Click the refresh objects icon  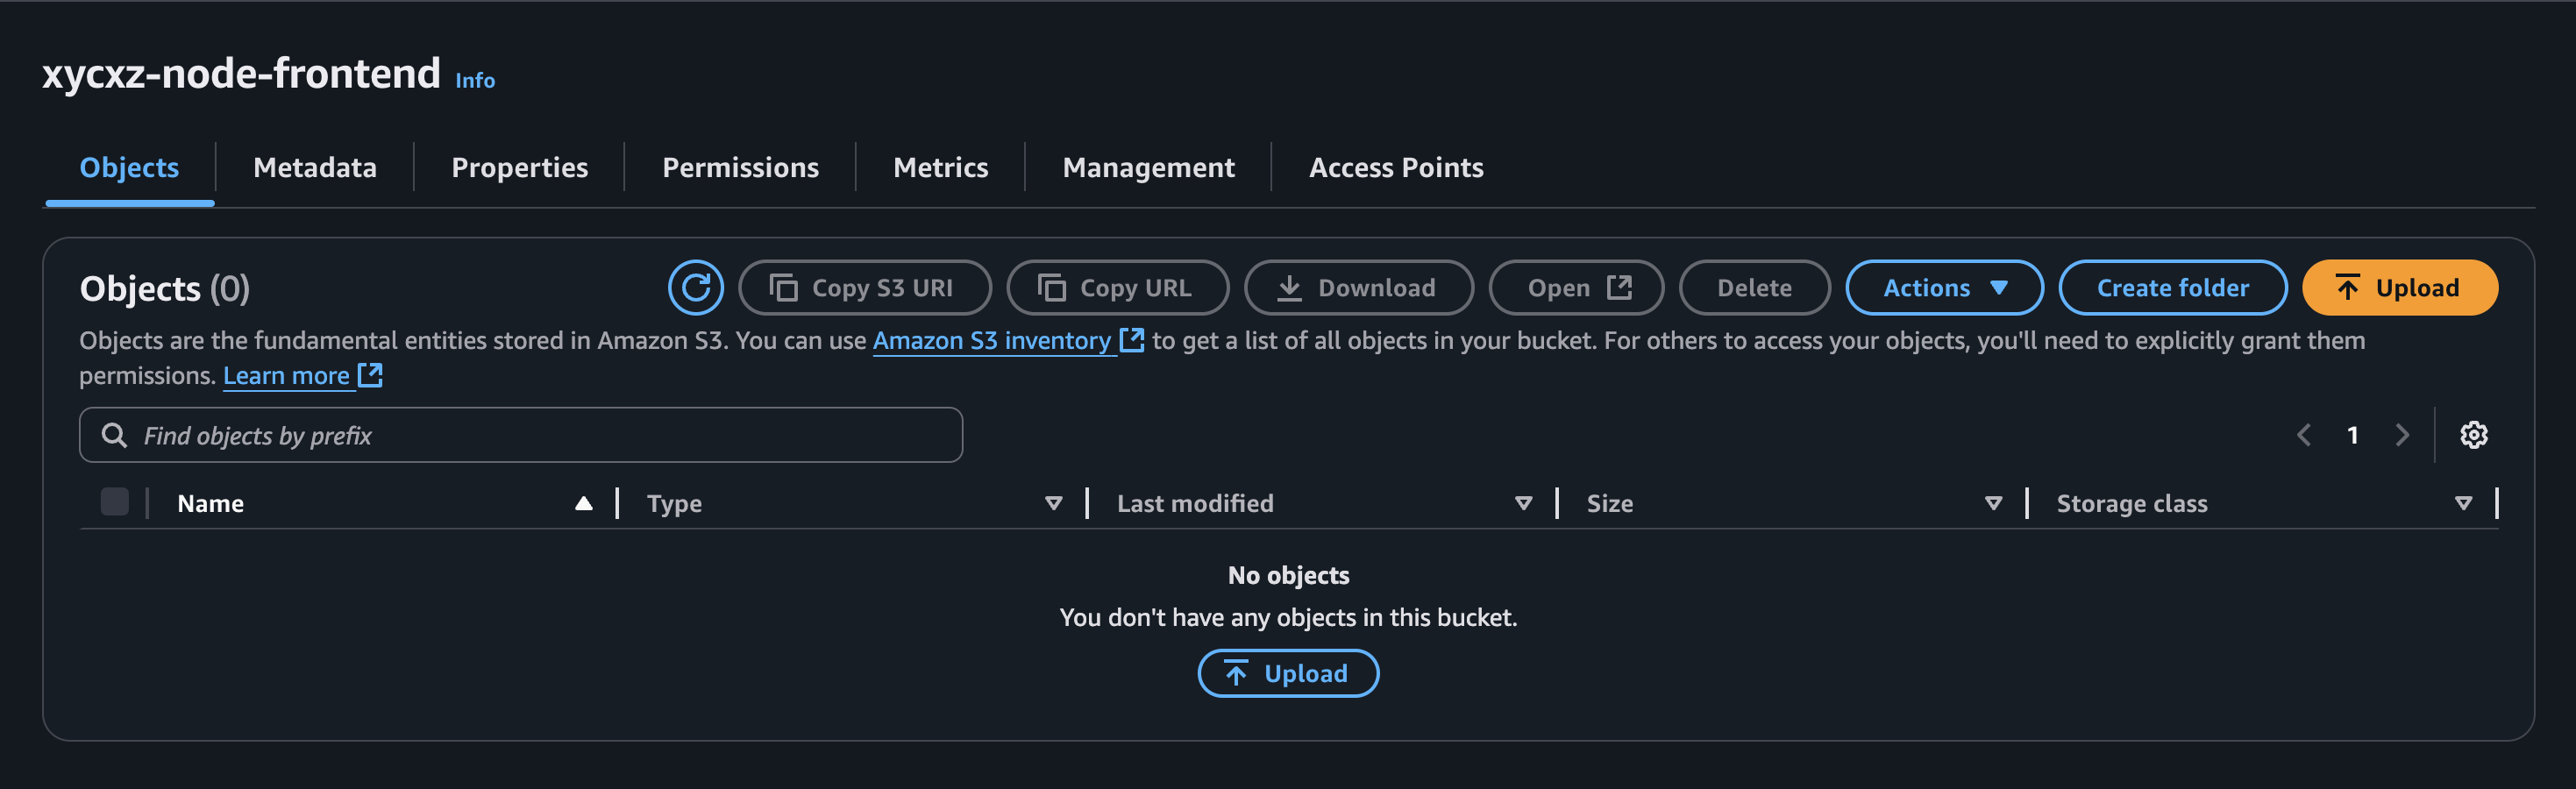(695, 288)
